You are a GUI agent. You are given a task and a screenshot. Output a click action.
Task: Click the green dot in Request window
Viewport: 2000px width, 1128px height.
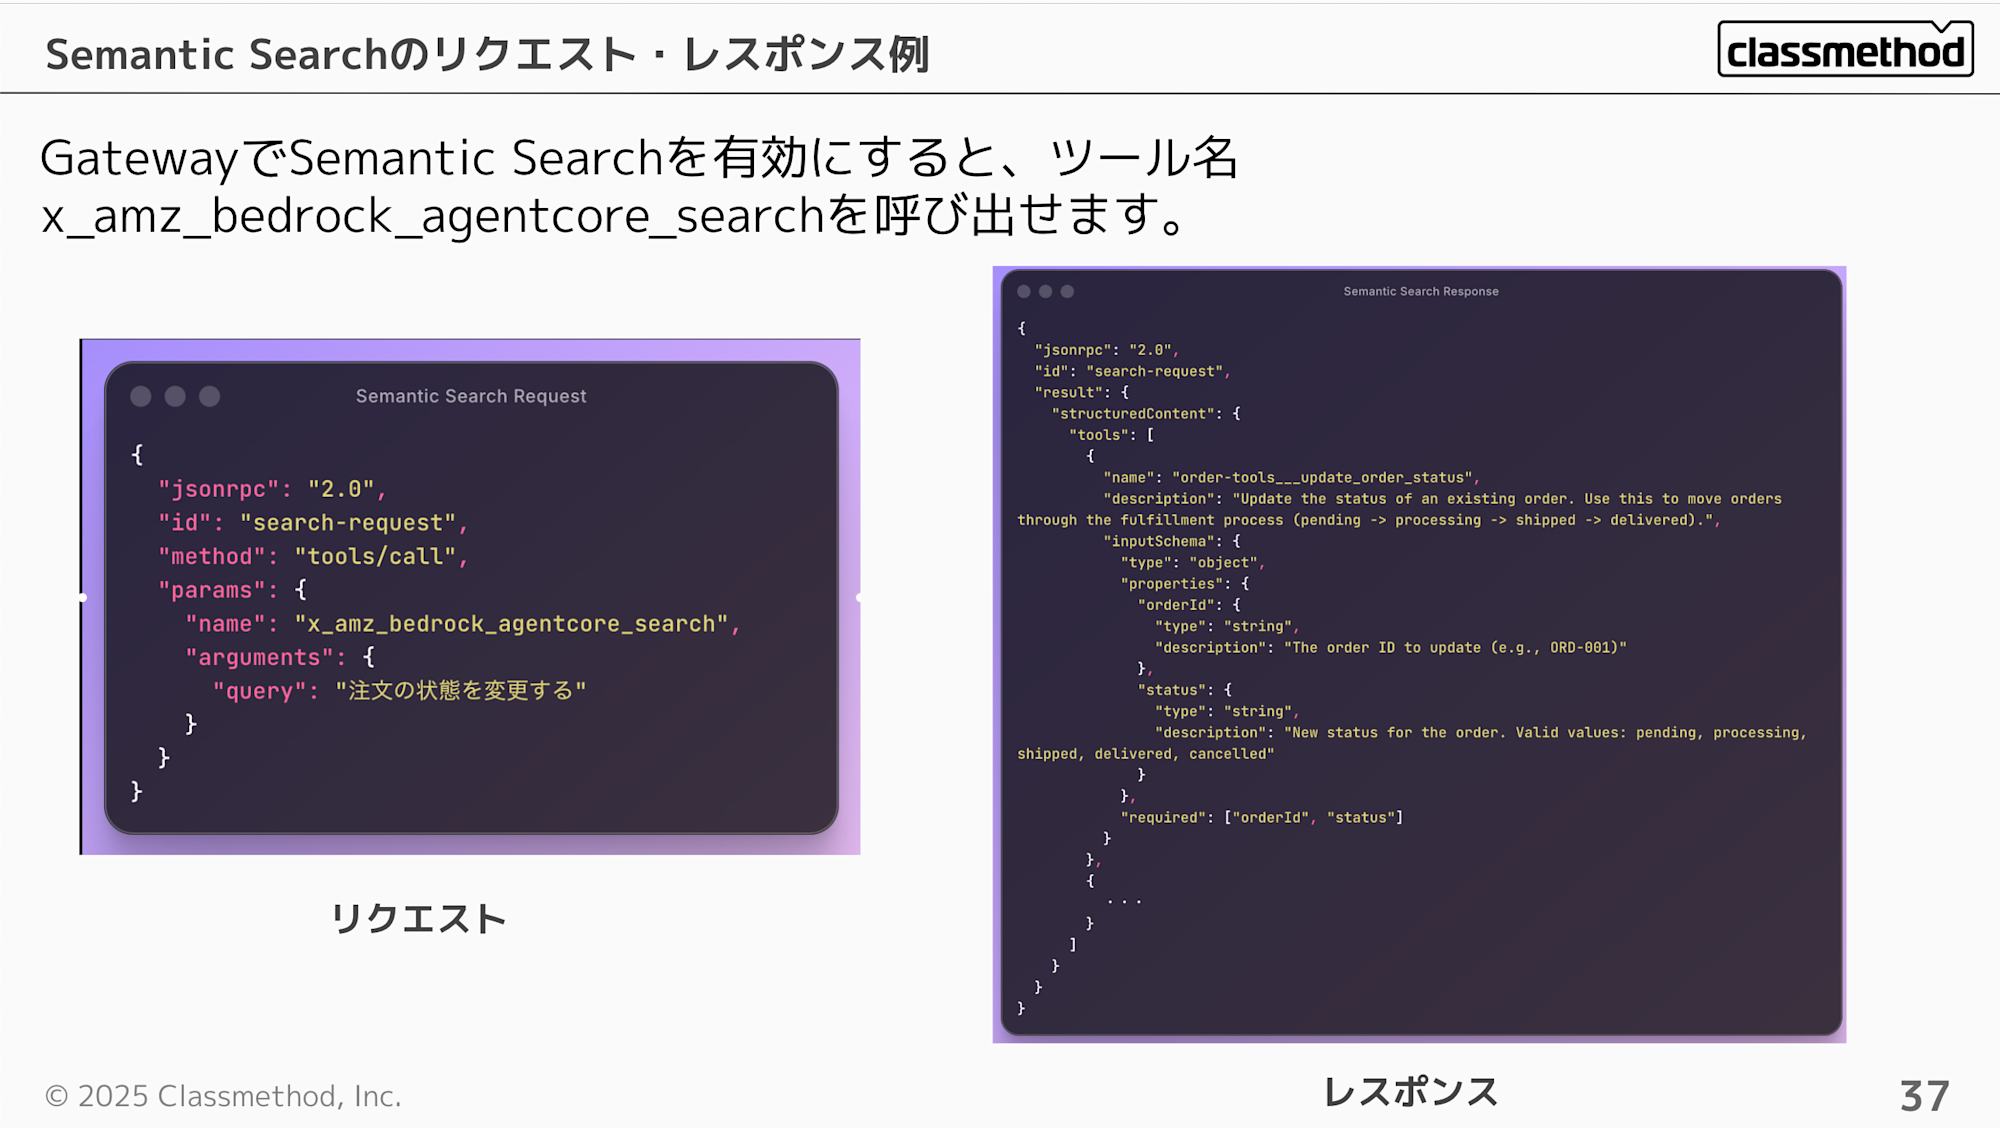point(209,396)
